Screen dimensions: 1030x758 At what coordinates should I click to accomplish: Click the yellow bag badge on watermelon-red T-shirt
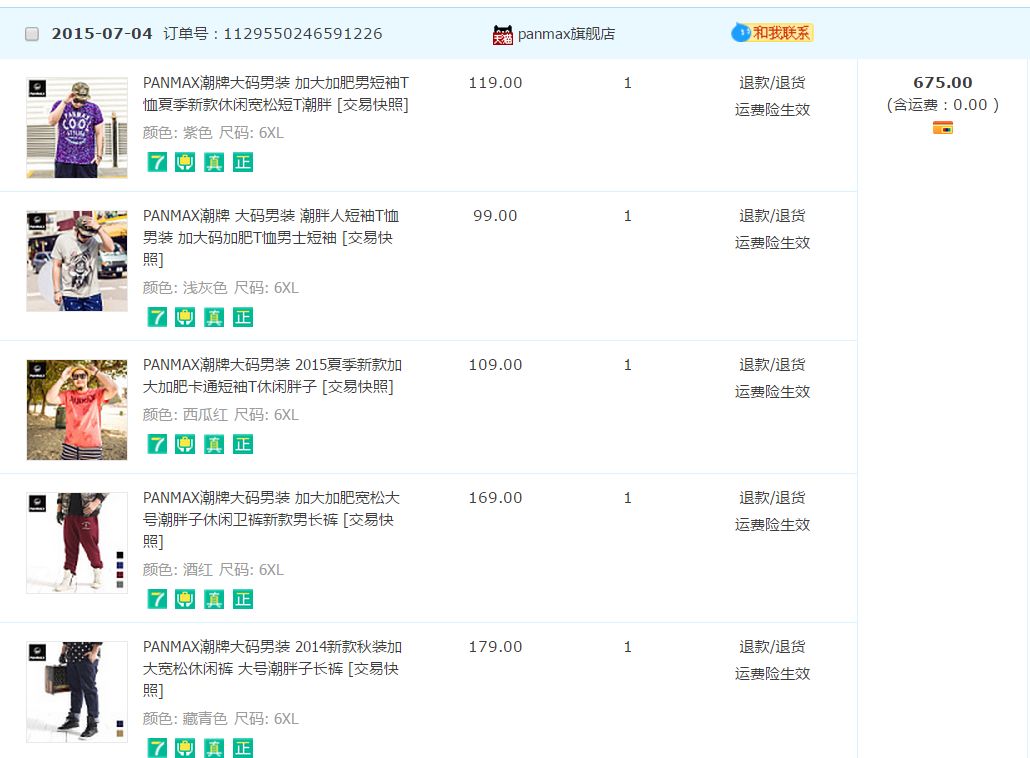(x=185, y=444)
